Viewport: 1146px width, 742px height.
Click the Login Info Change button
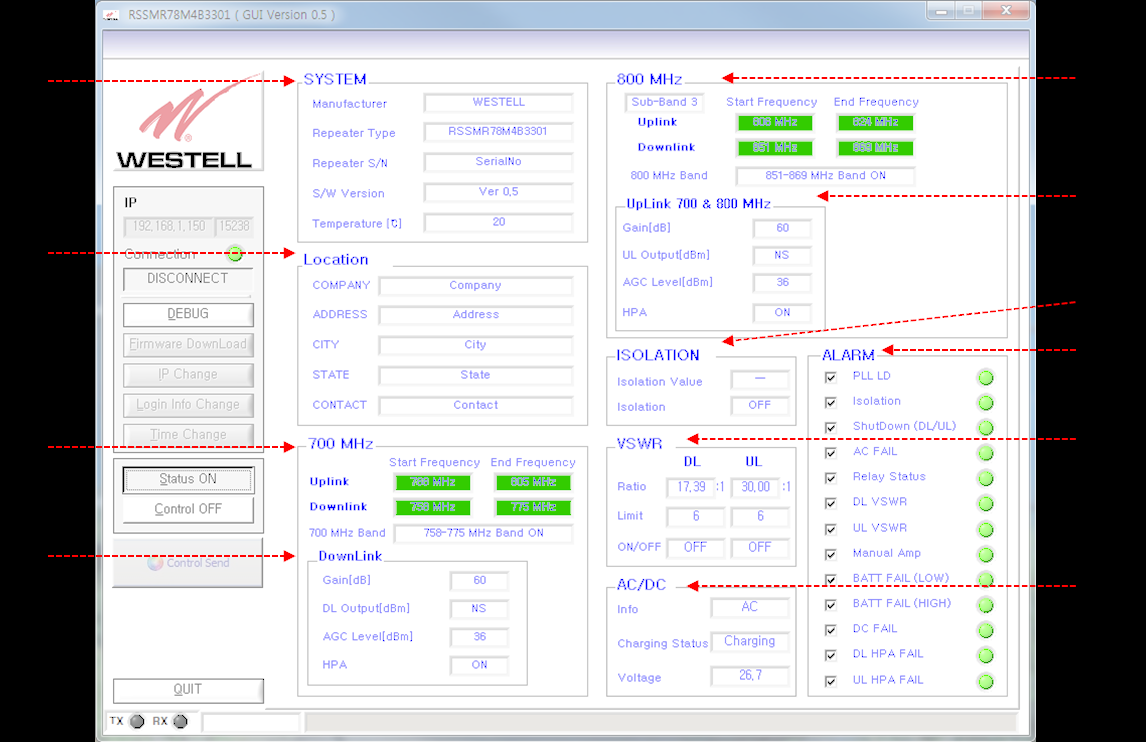pyautogui.click(x=188, y=405)
